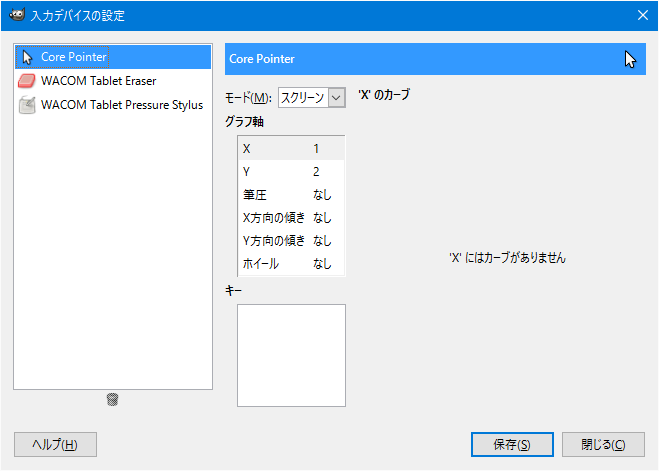
Task: Select WACOM Tablet Eraser device name
Action: tap(98, 81)
